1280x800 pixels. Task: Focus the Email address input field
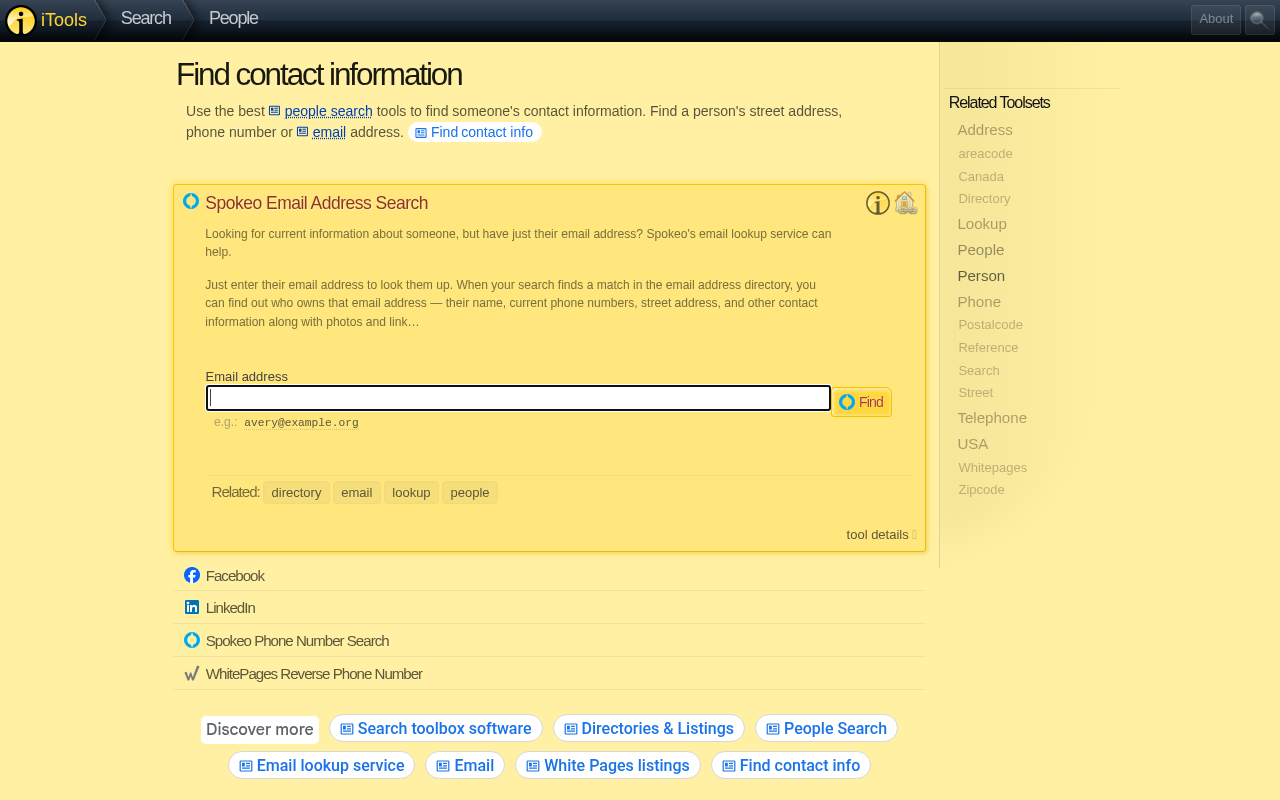pyautogui.click(x=519, y=398)
